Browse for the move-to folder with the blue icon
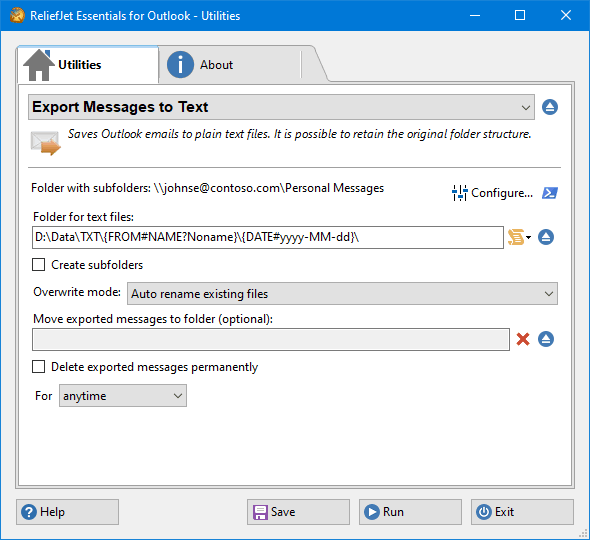 pyautogui.click(x=546, y=339)
